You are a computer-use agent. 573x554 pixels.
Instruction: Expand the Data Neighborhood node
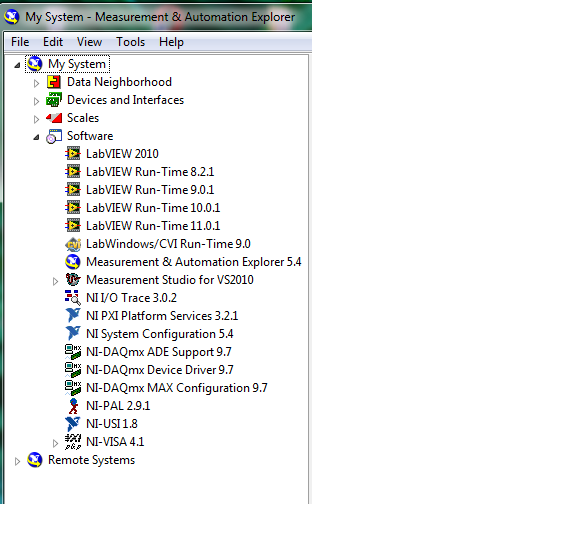(x=36, y=83)
